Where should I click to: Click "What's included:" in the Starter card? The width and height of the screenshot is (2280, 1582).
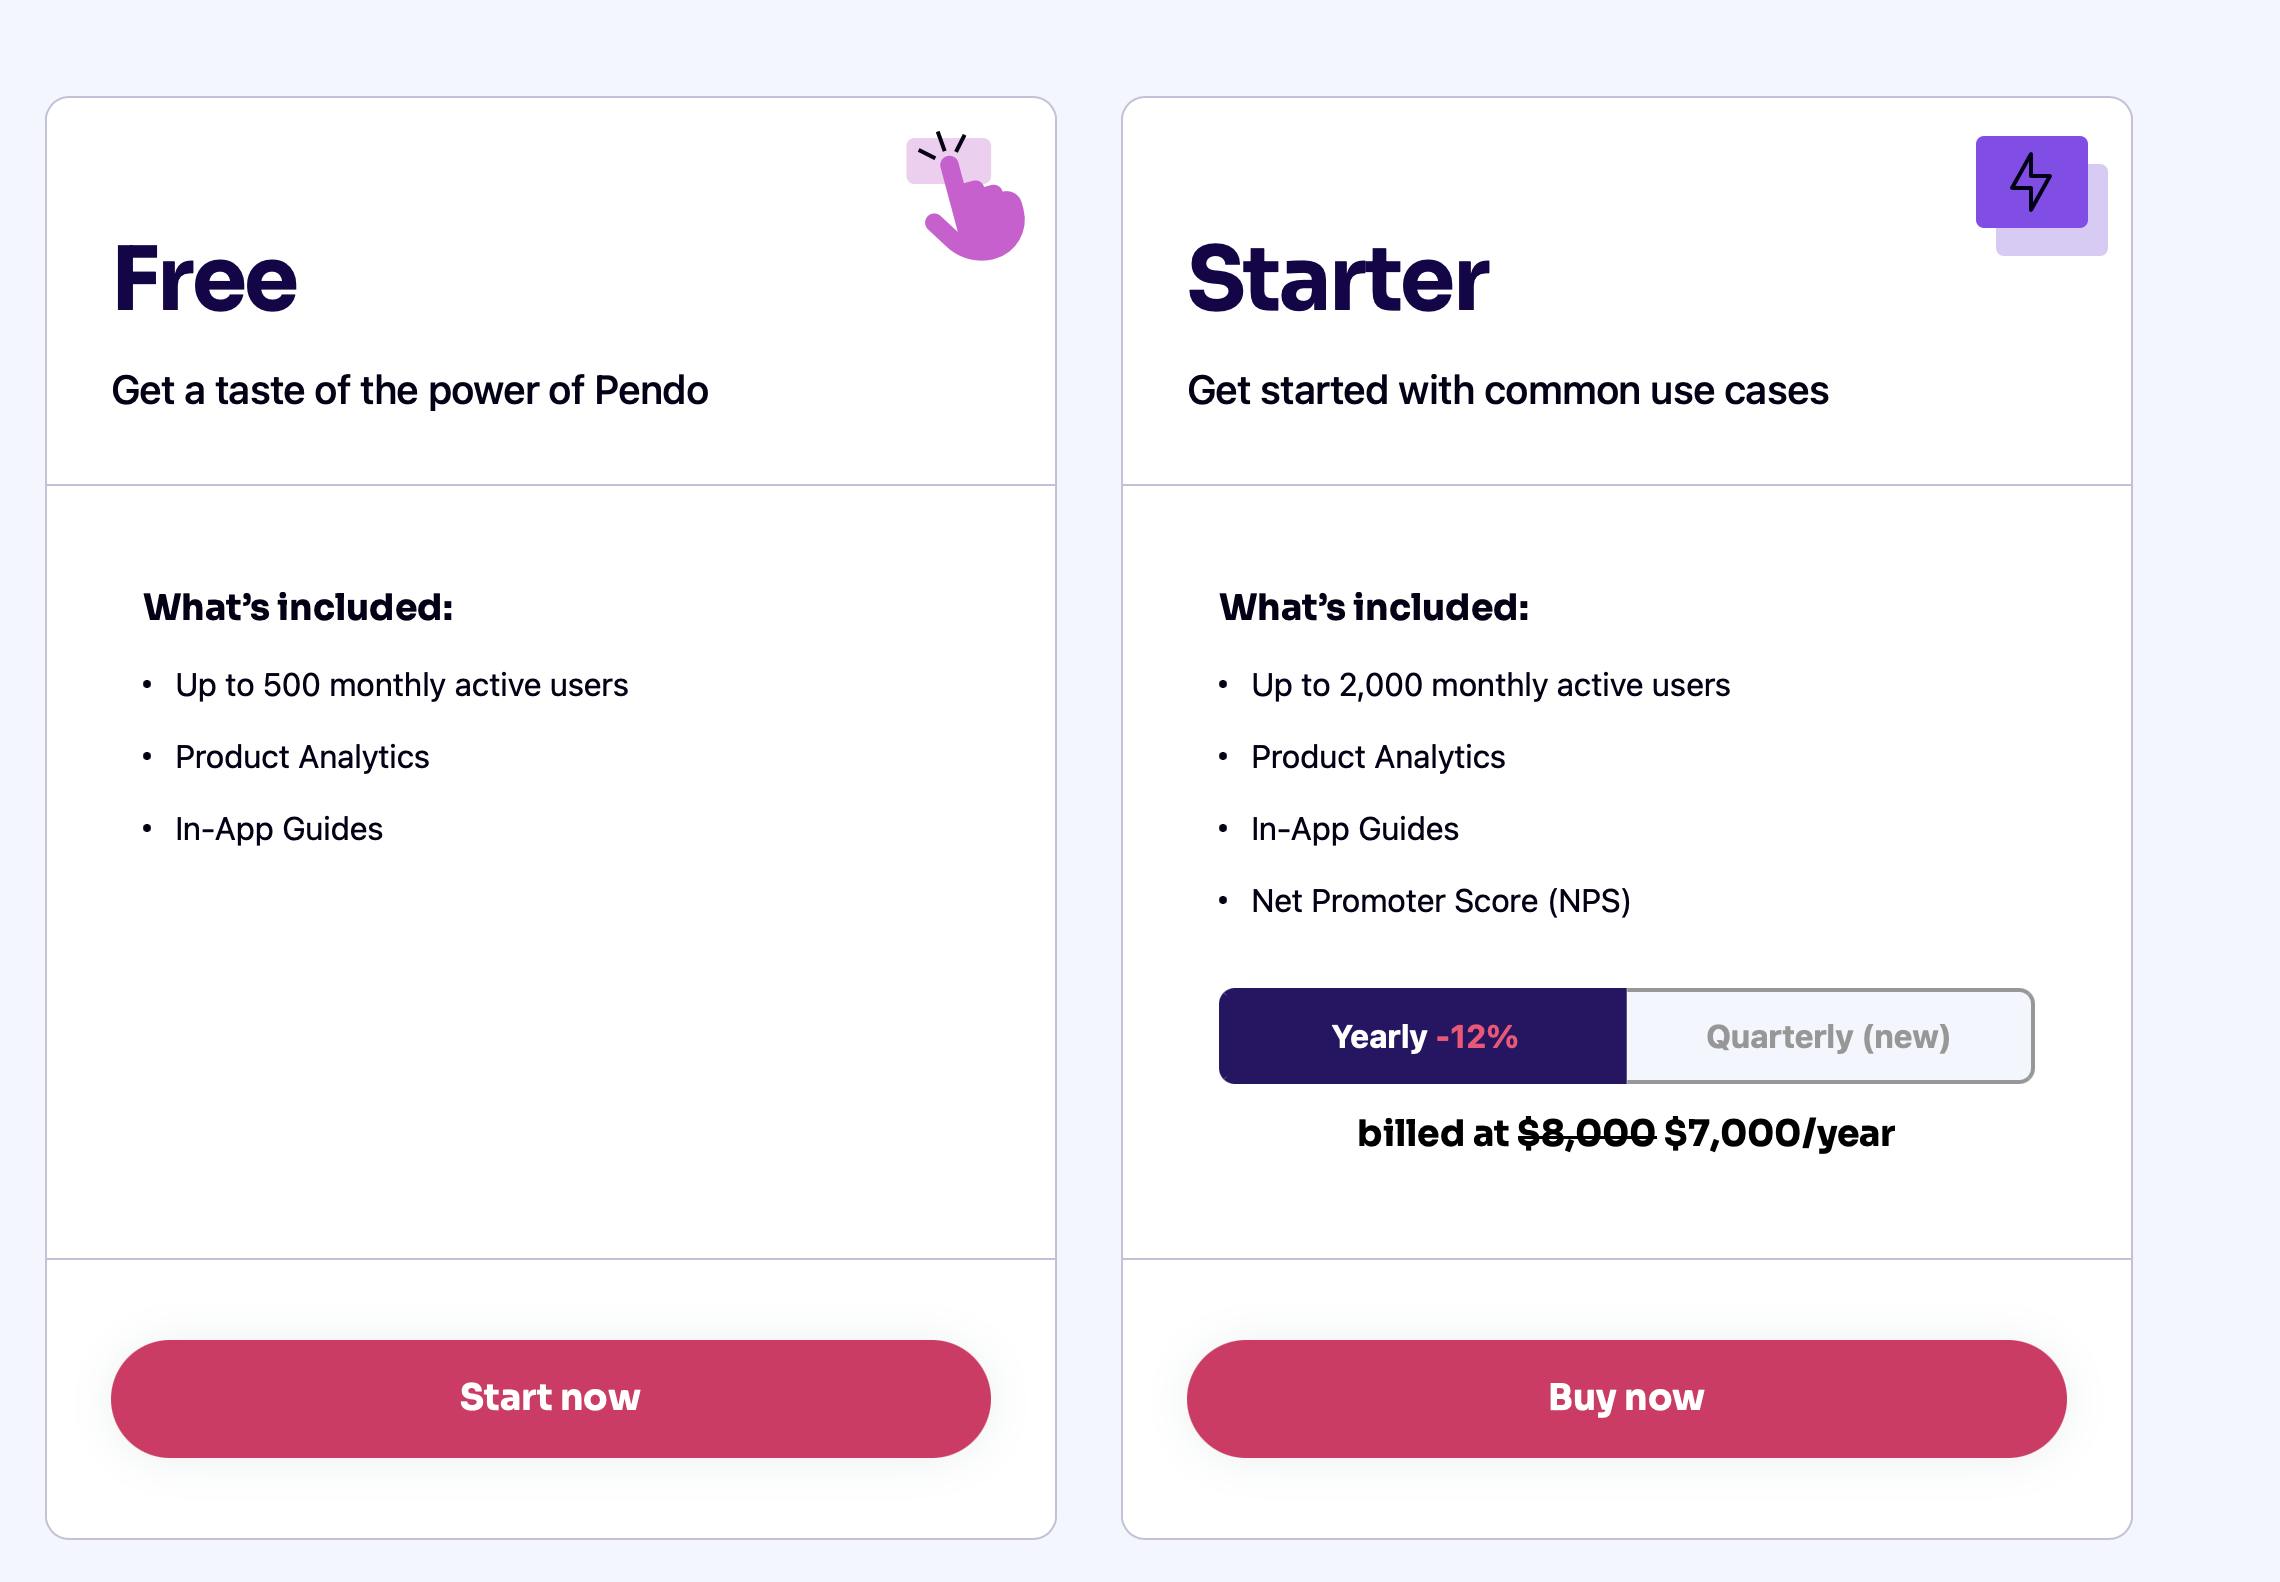[x=1374, y=607]
